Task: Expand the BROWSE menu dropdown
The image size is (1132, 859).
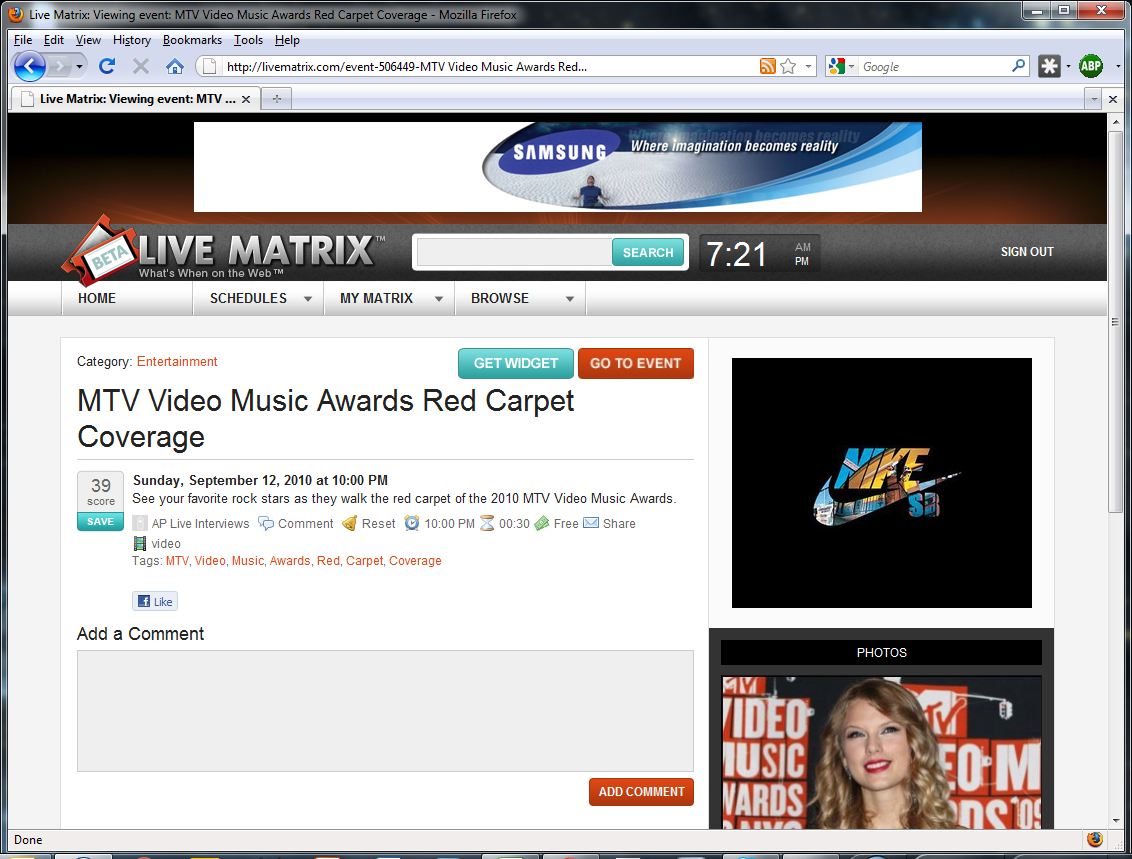Action: [570, 299]
